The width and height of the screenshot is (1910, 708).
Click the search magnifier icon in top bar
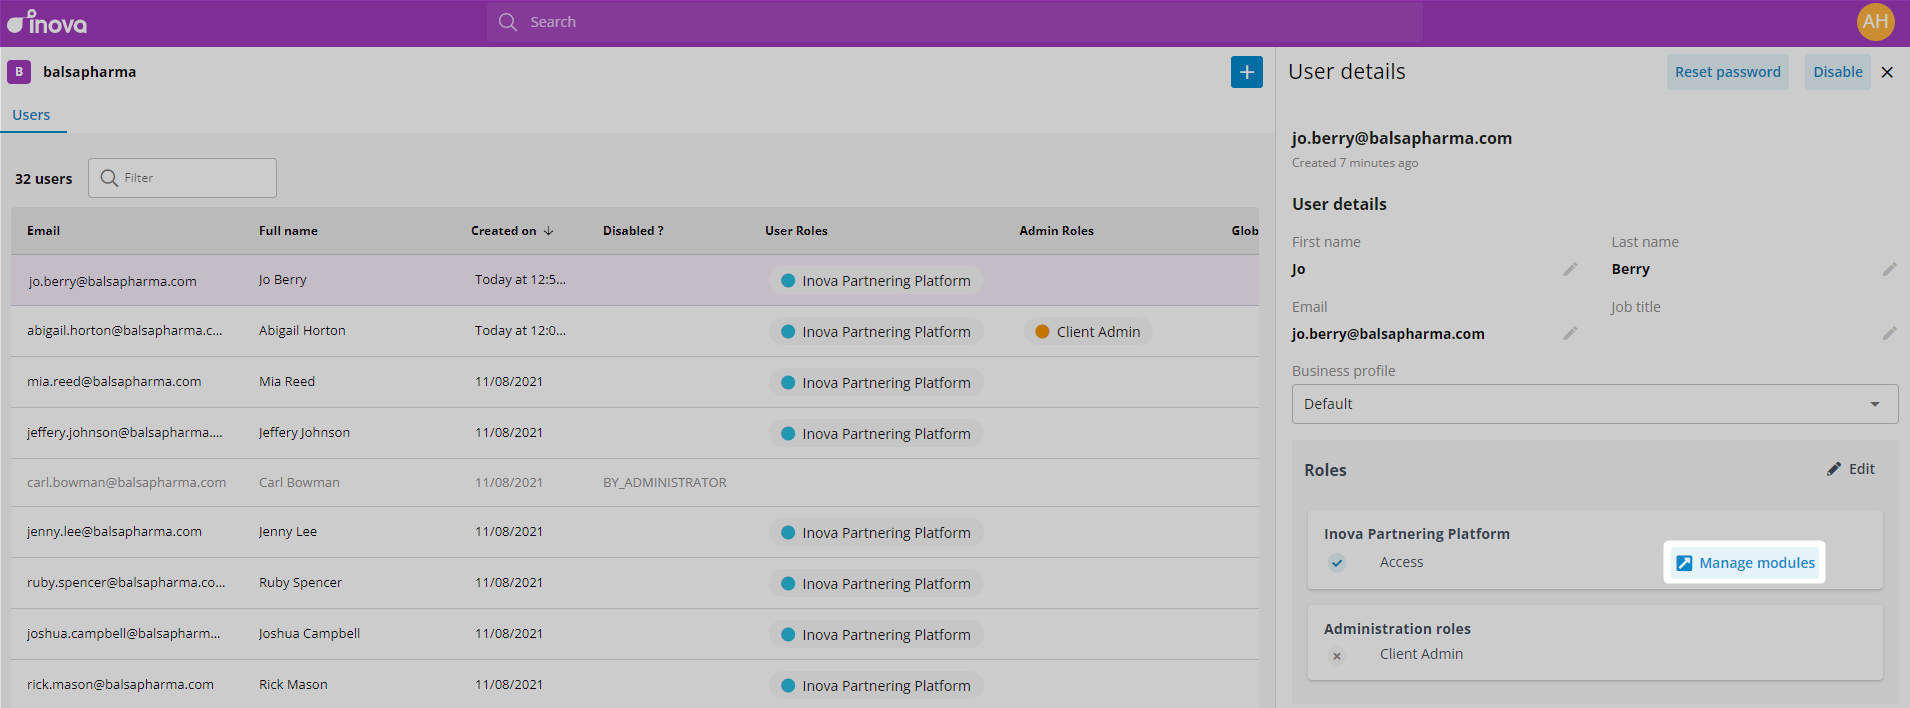pyautogui.click(x=508, y=22)
